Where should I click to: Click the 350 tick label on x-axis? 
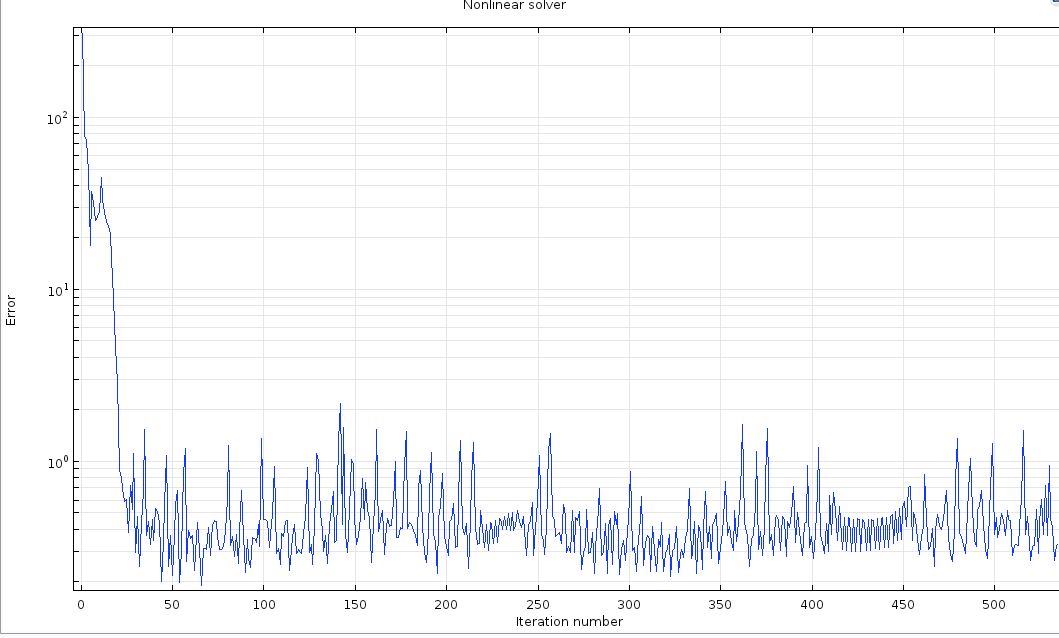(x=720, y=604)
